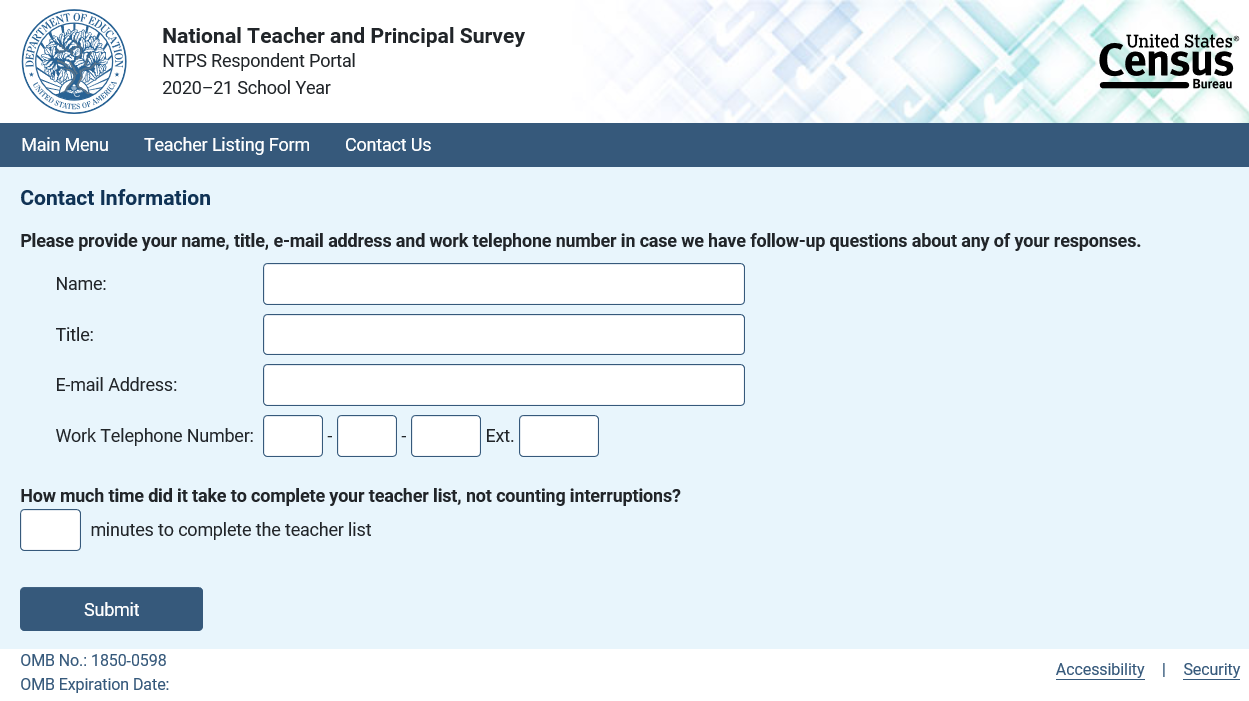1249x701 pixels.
Task: Open the Accessibility footer link
Action: [1100, 670]
